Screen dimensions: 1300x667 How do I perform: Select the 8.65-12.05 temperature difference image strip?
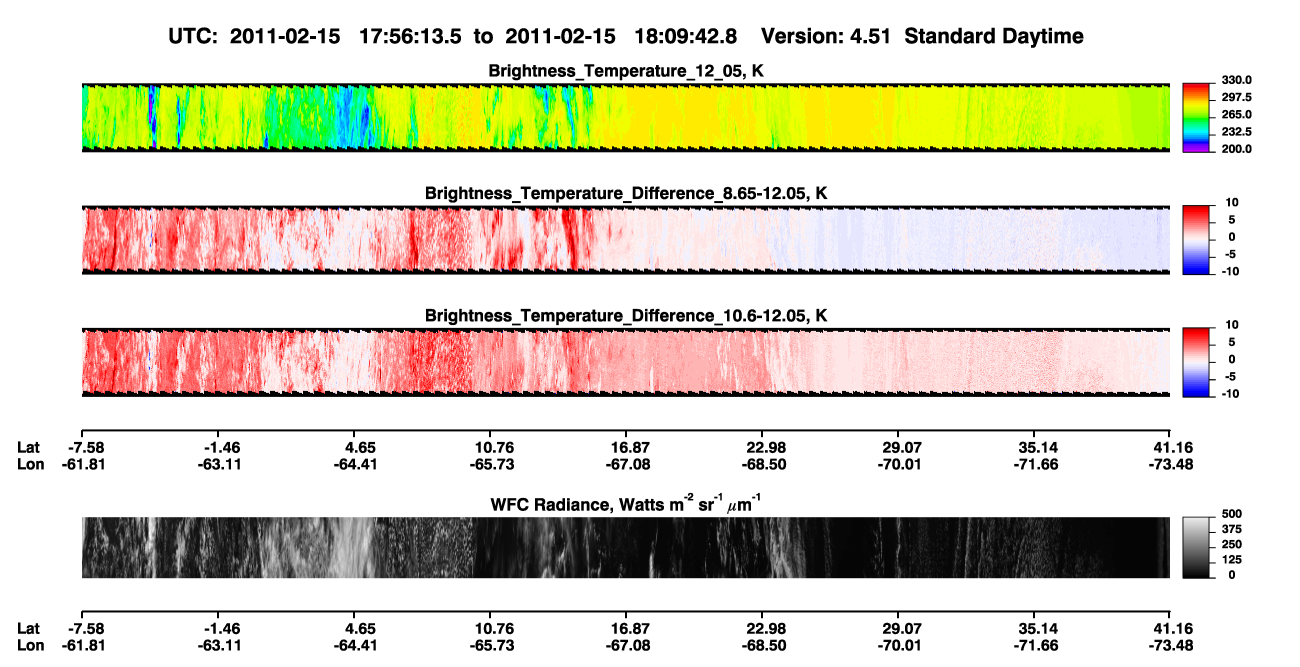tap(625, 239)
